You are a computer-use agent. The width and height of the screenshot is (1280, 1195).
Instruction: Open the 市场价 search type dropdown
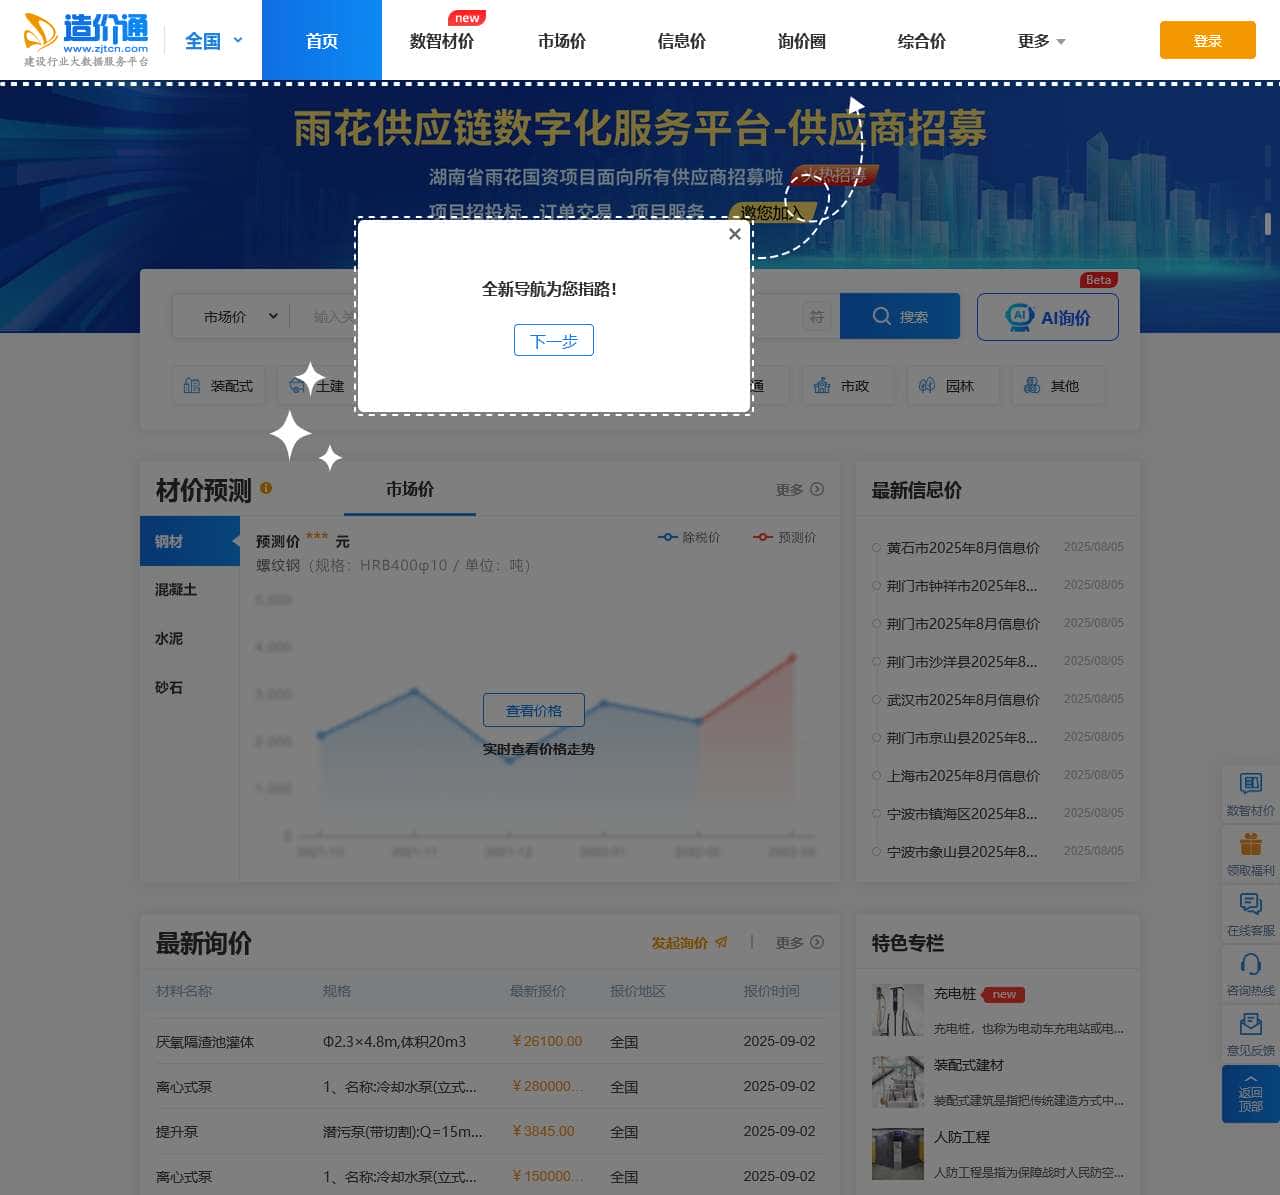[240, 317]
